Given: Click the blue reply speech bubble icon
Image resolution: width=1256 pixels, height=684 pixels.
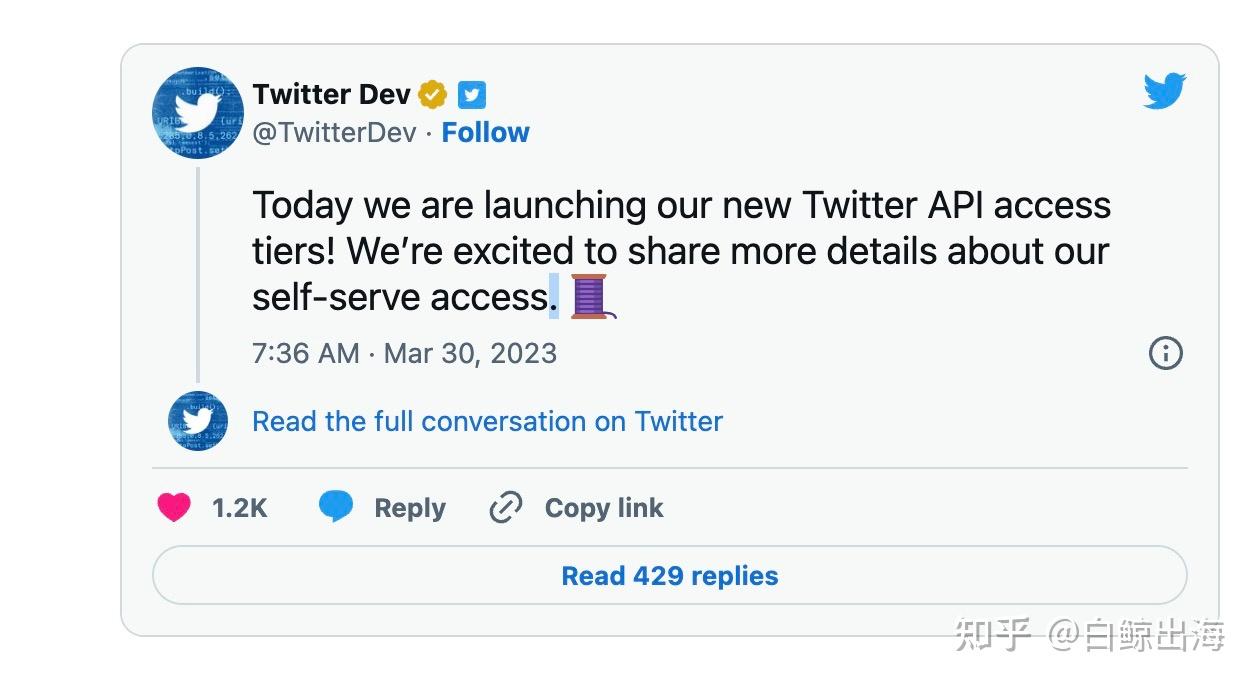Looking at the screenshot, I should coord(336,507).
